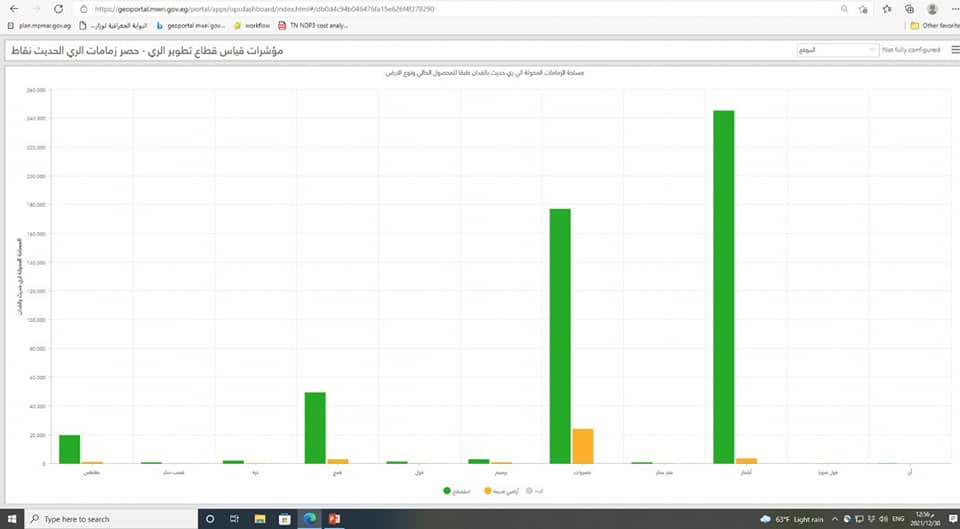Screen dimensions: 960x529
Task: Open the browser Collections icon
Action: coord(908,9)
